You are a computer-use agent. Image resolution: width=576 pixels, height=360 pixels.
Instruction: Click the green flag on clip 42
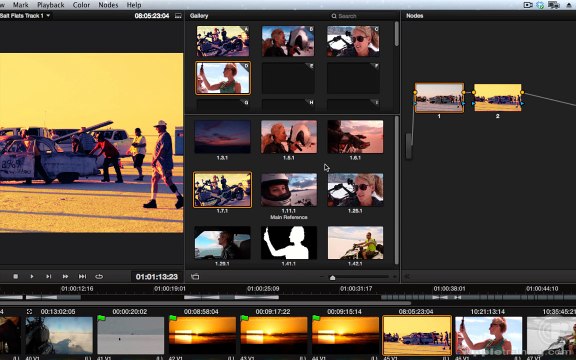click(x=173, y=318)
